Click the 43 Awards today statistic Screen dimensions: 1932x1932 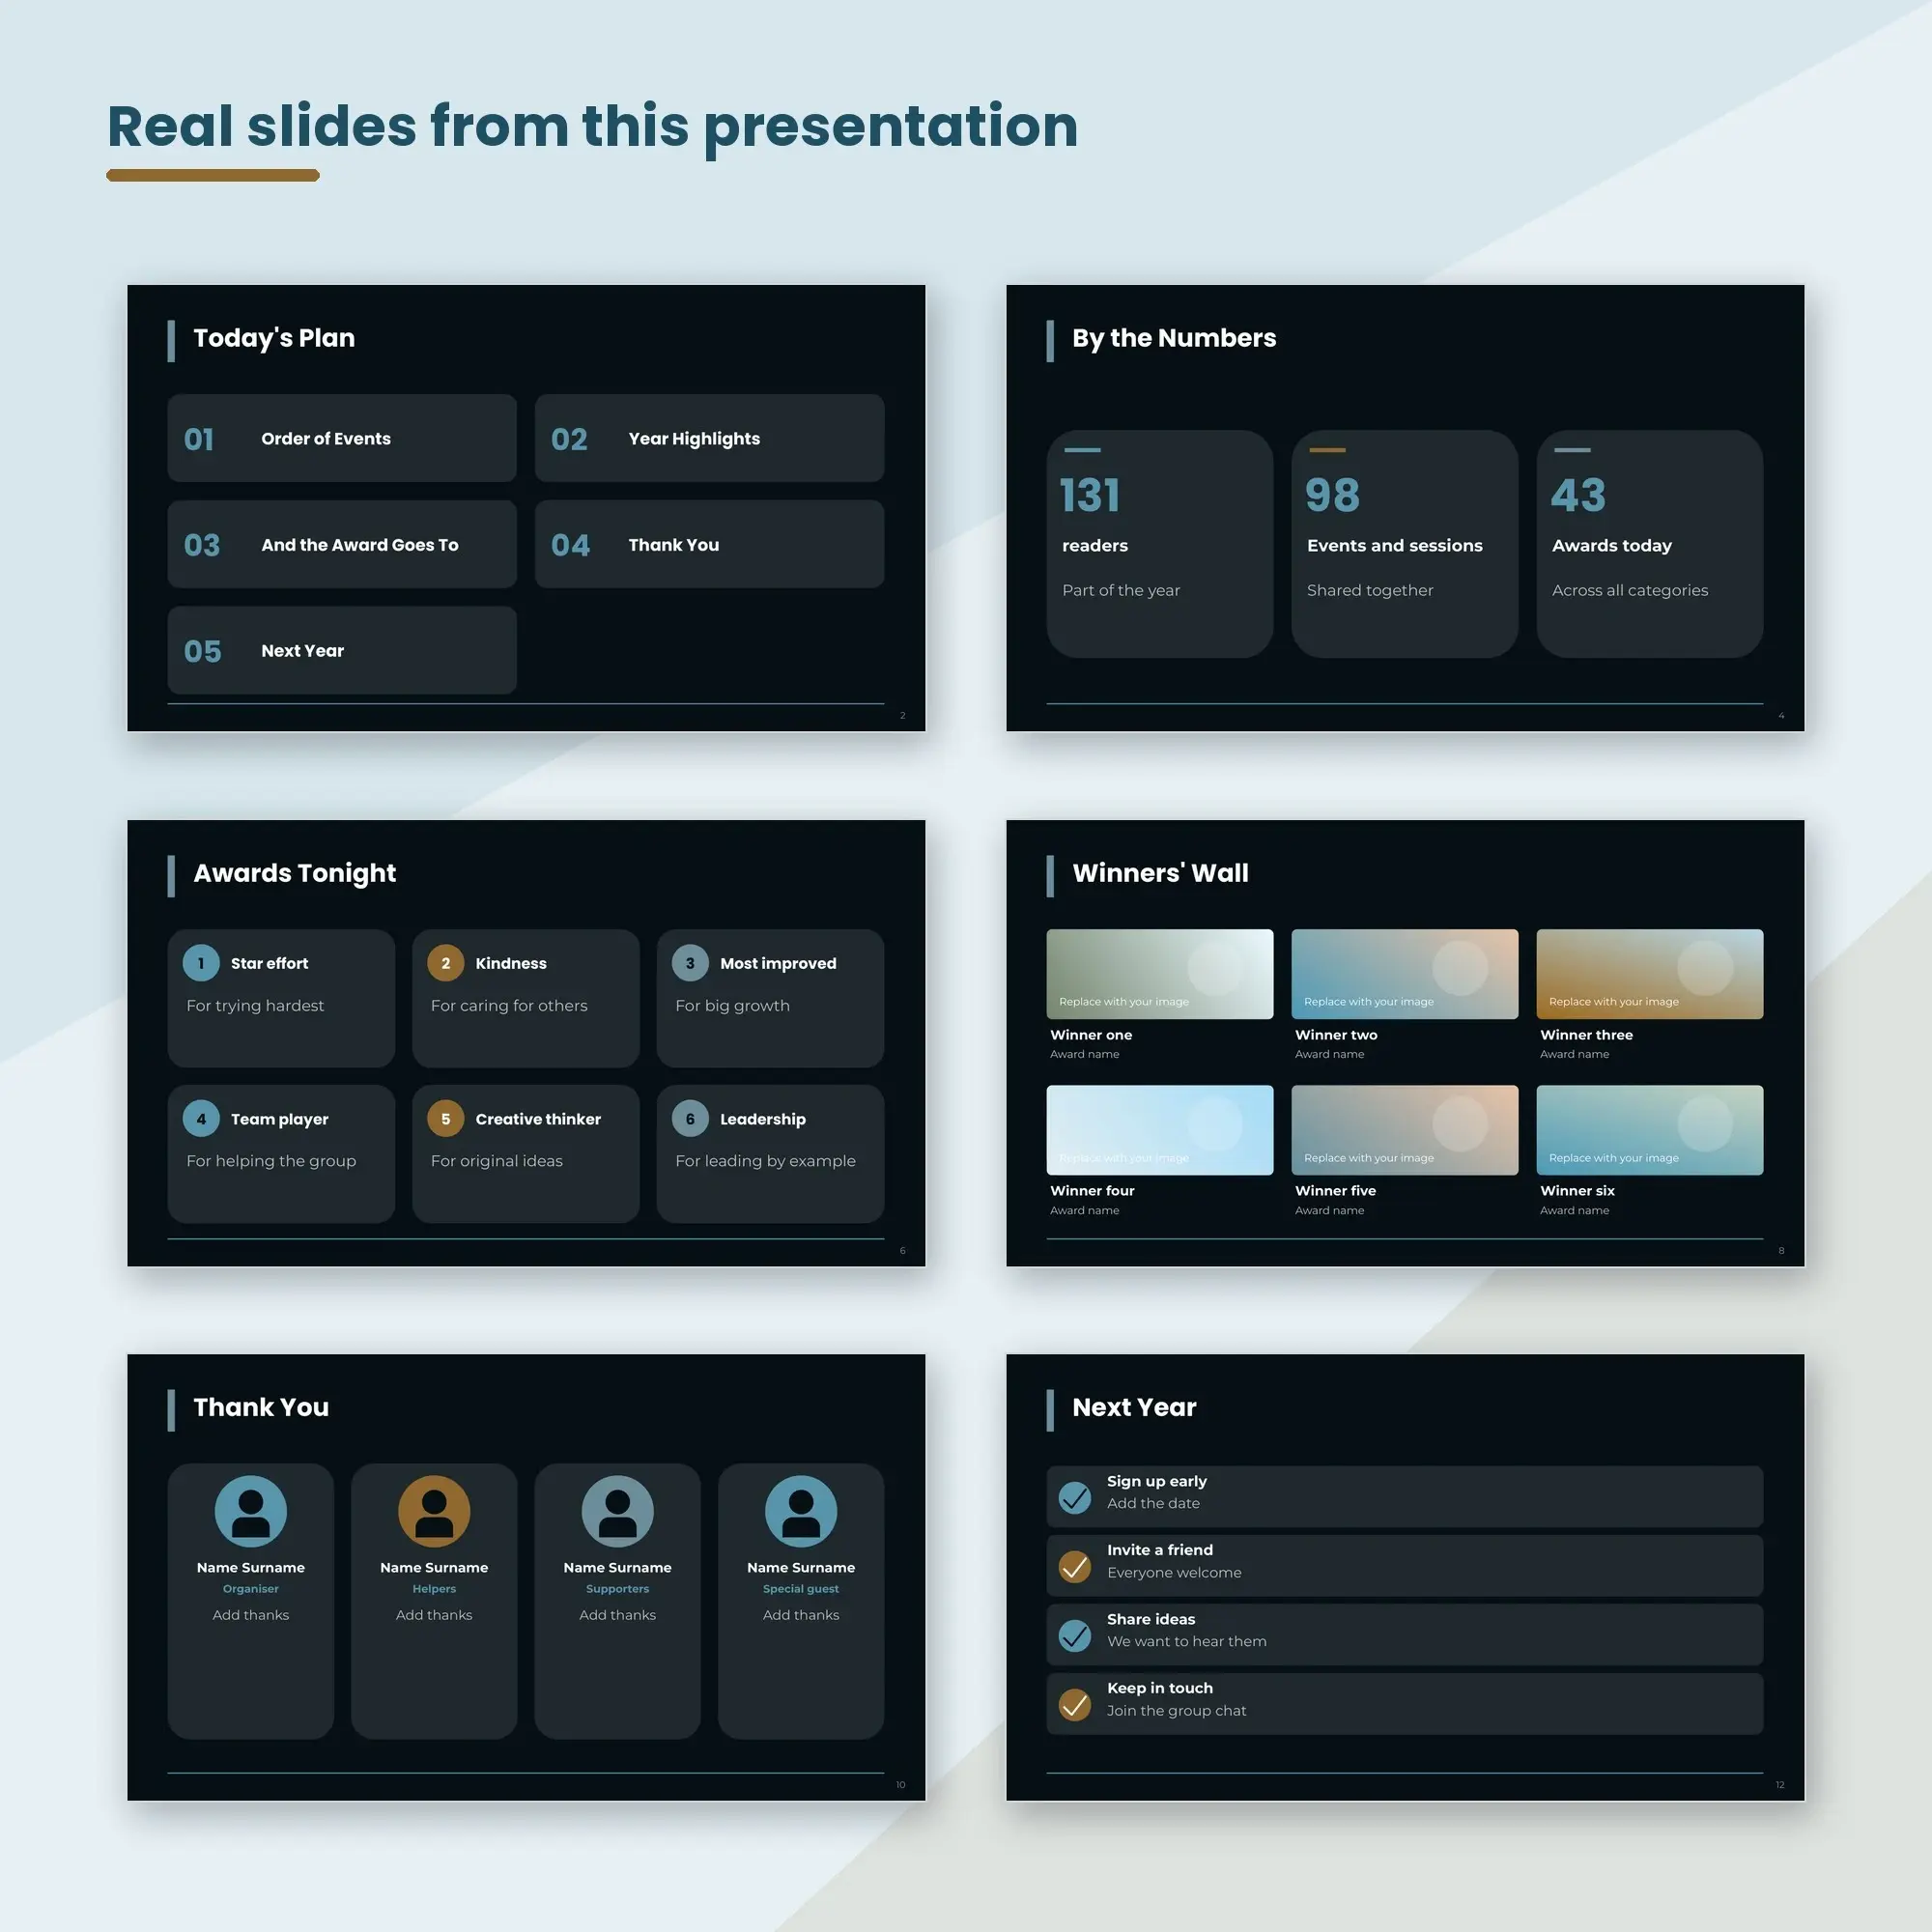1650,544
